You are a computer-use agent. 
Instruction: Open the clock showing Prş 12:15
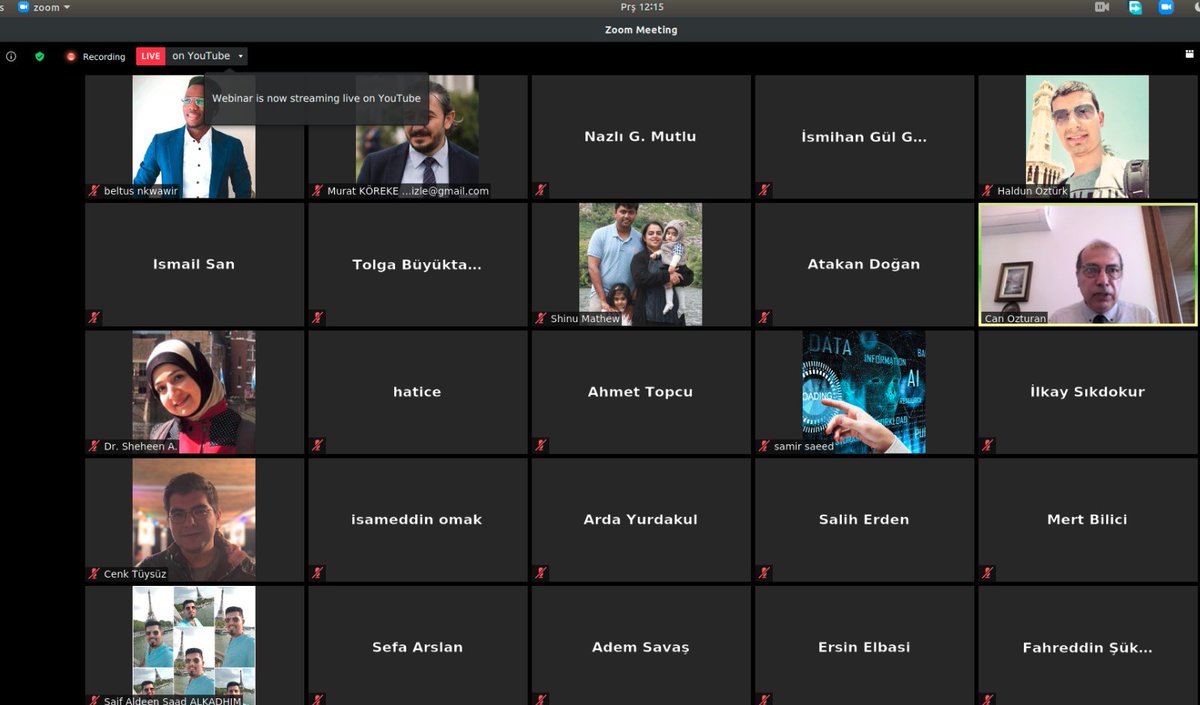coord(642,7)
